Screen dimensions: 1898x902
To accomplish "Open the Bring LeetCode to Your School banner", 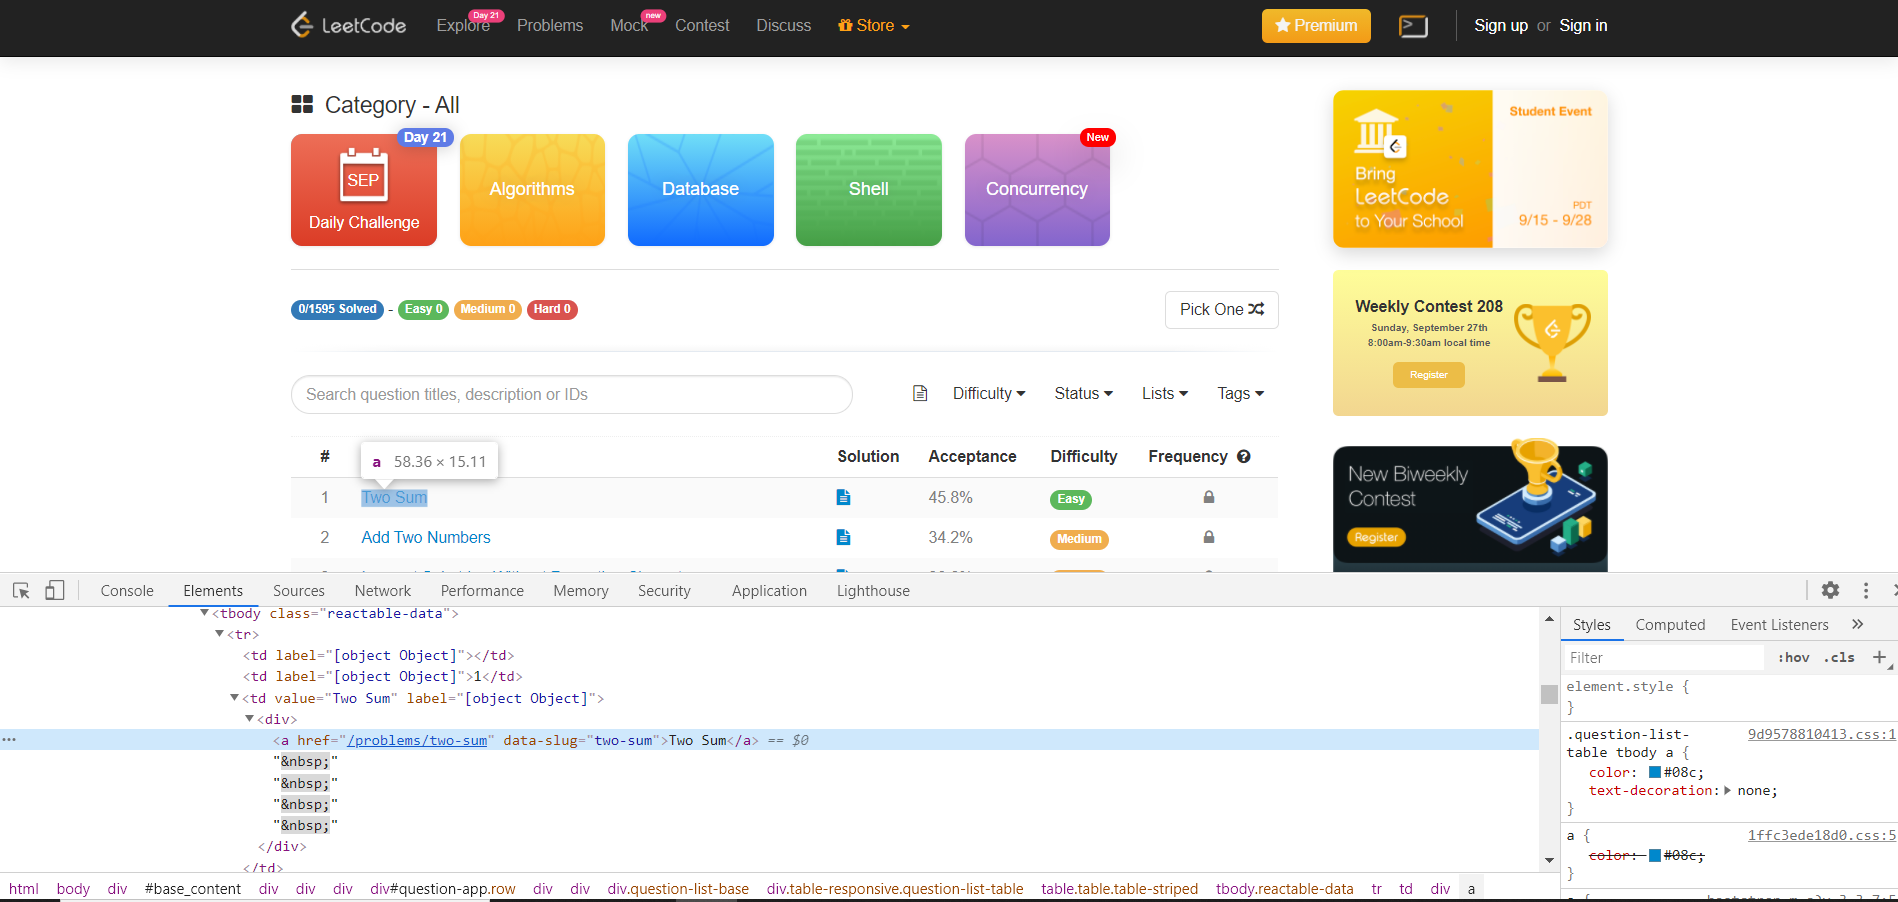I will pyautogui.click(x=1470, y=169).
